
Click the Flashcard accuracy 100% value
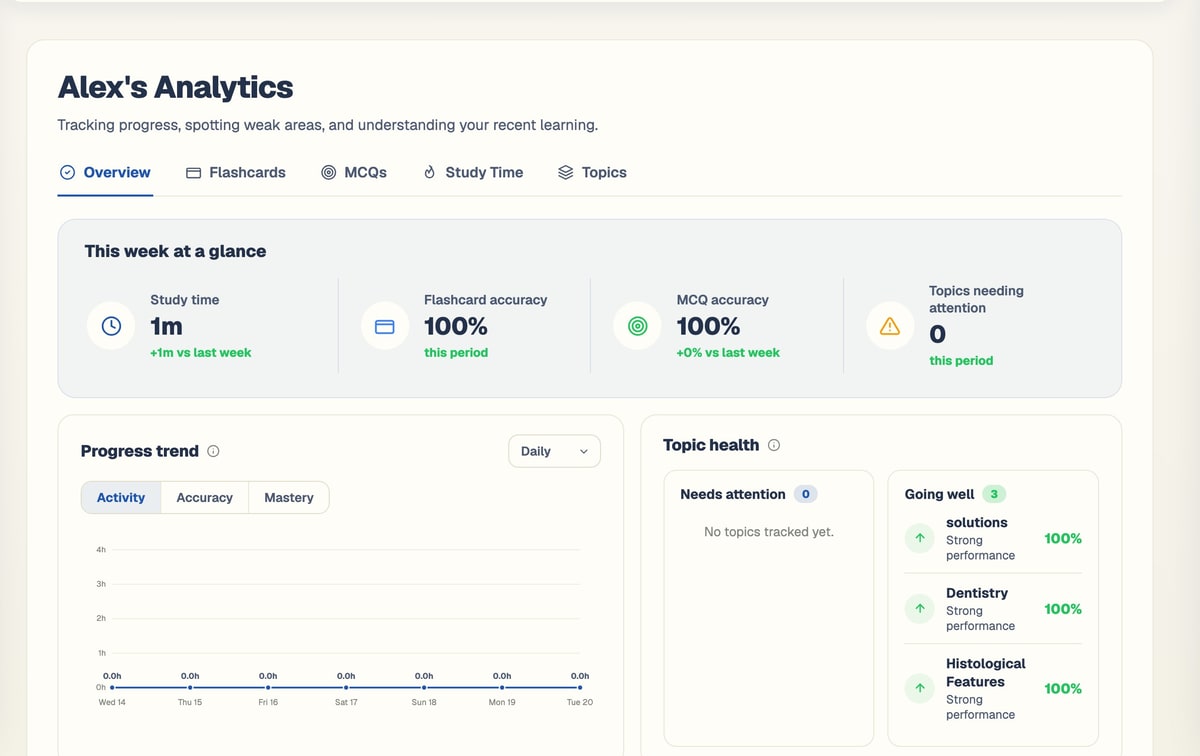tap(456, 326)
